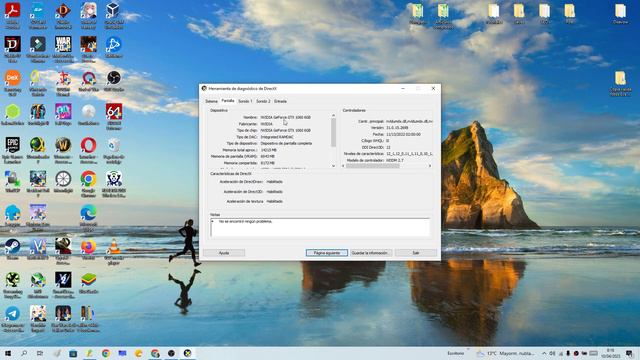Click inside the Notas text box
Screen dimensions: 640x360
(x=320, y=227)
